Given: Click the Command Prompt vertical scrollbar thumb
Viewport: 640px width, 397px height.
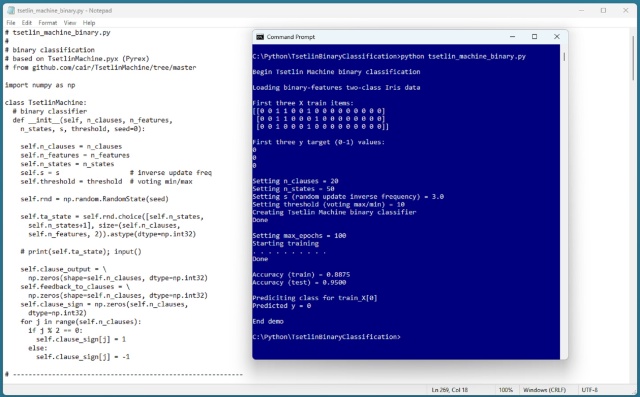Looking at the screenshot, I should (x=564, y=57).
